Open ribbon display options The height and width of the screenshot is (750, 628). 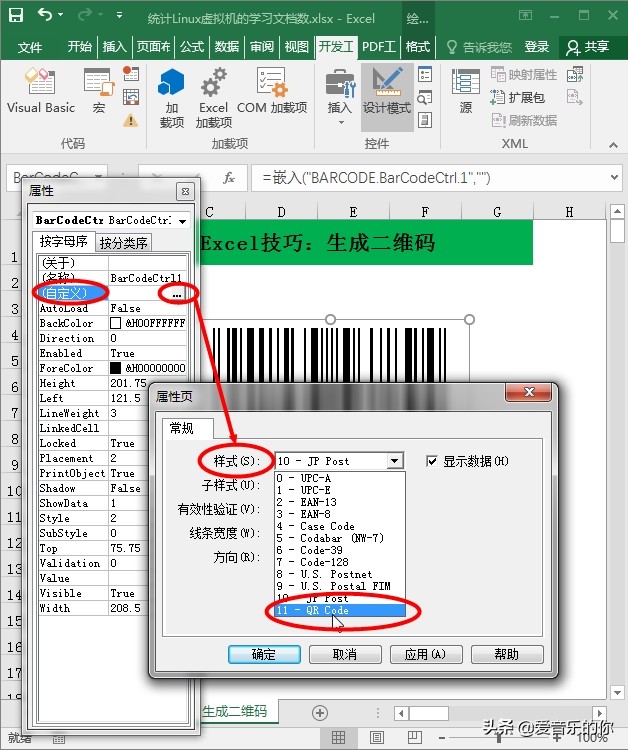[x=525, y=15]
